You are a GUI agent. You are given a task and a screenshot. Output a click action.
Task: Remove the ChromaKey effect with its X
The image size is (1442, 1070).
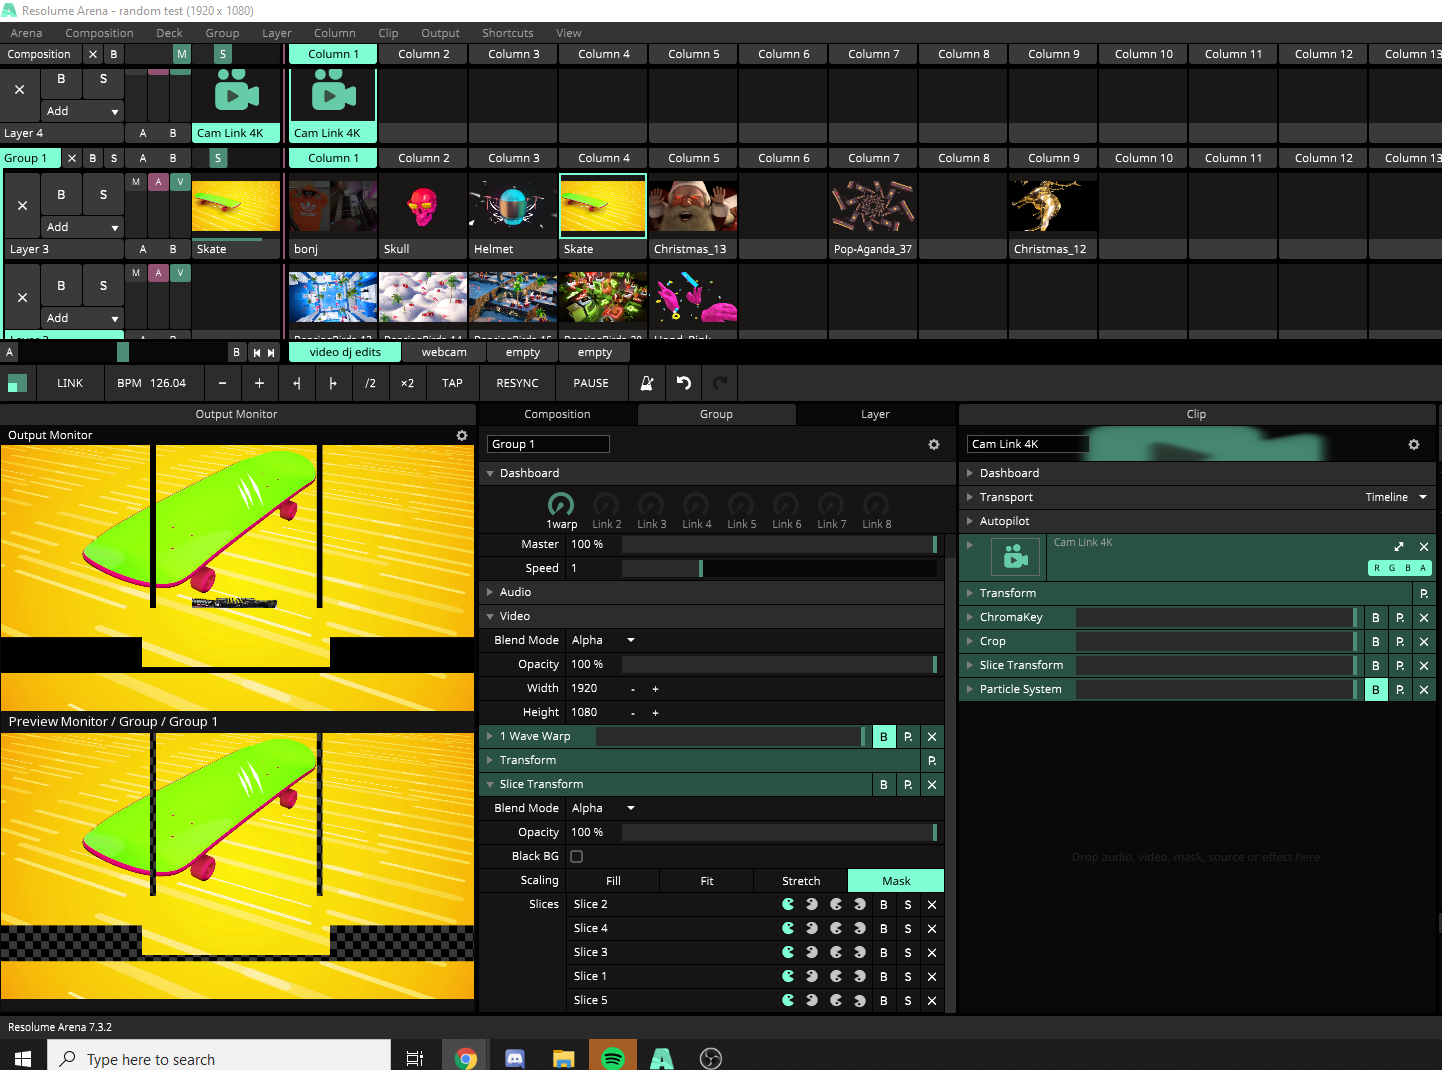point(1424,618)
